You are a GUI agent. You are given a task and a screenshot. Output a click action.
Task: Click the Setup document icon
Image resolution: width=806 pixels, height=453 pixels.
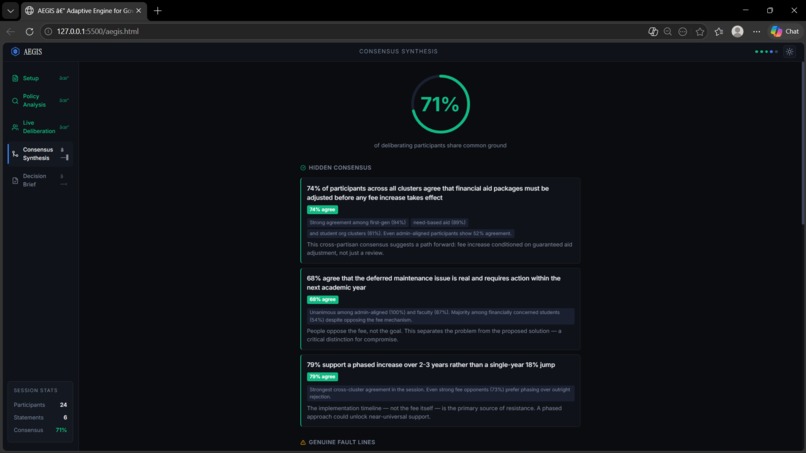coord(15,78)
